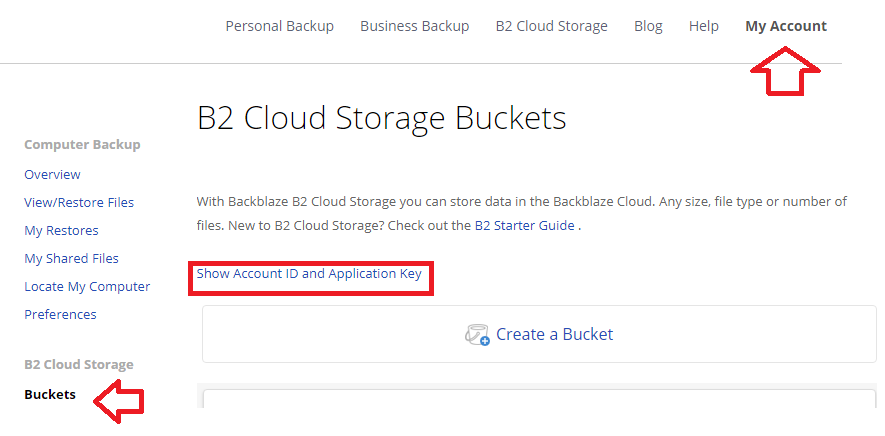
Task: Click the Create a Bucket text link
Action: [554, 334]
